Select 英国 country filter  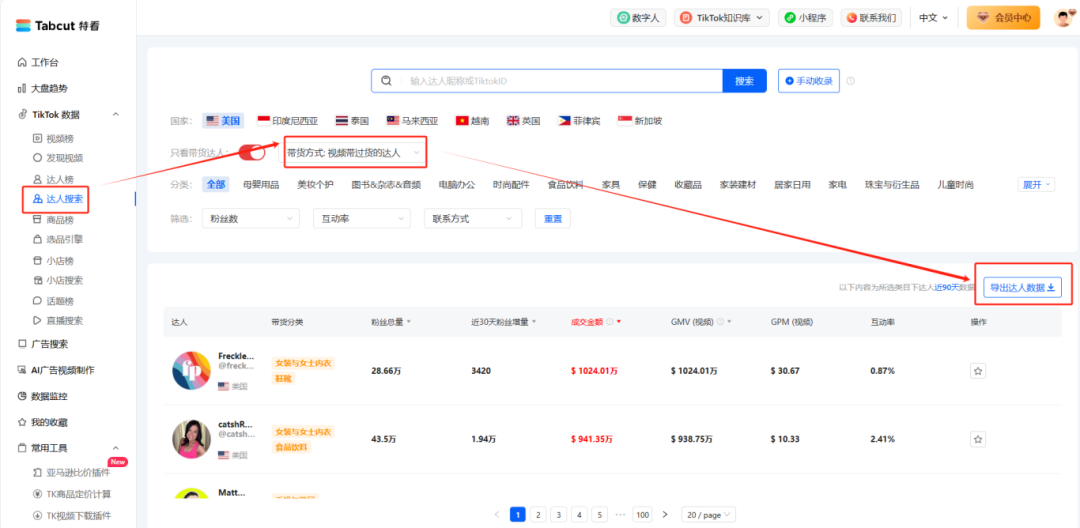pyautogui.click(x=523, y=121)
